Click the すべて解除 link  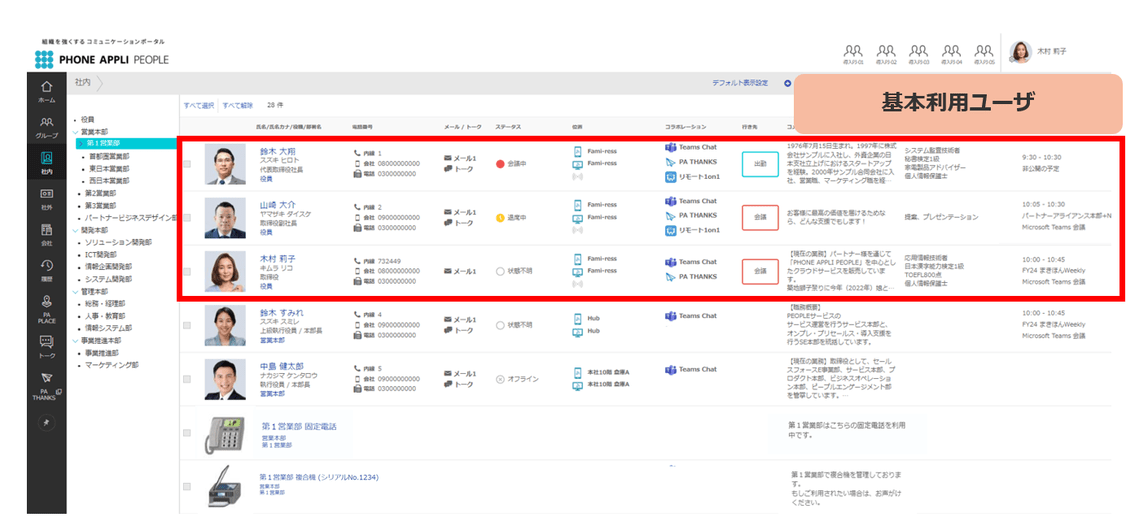pos(238,105)
